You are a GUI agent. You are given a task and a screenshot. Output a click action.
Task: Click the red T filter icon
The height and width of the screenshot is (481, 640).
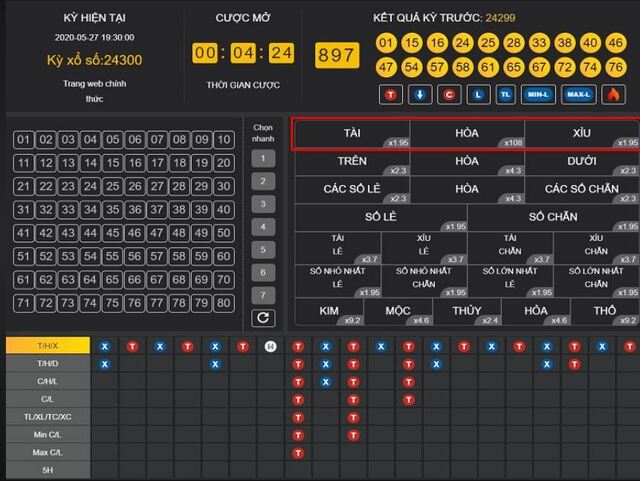tap(389, 95)
